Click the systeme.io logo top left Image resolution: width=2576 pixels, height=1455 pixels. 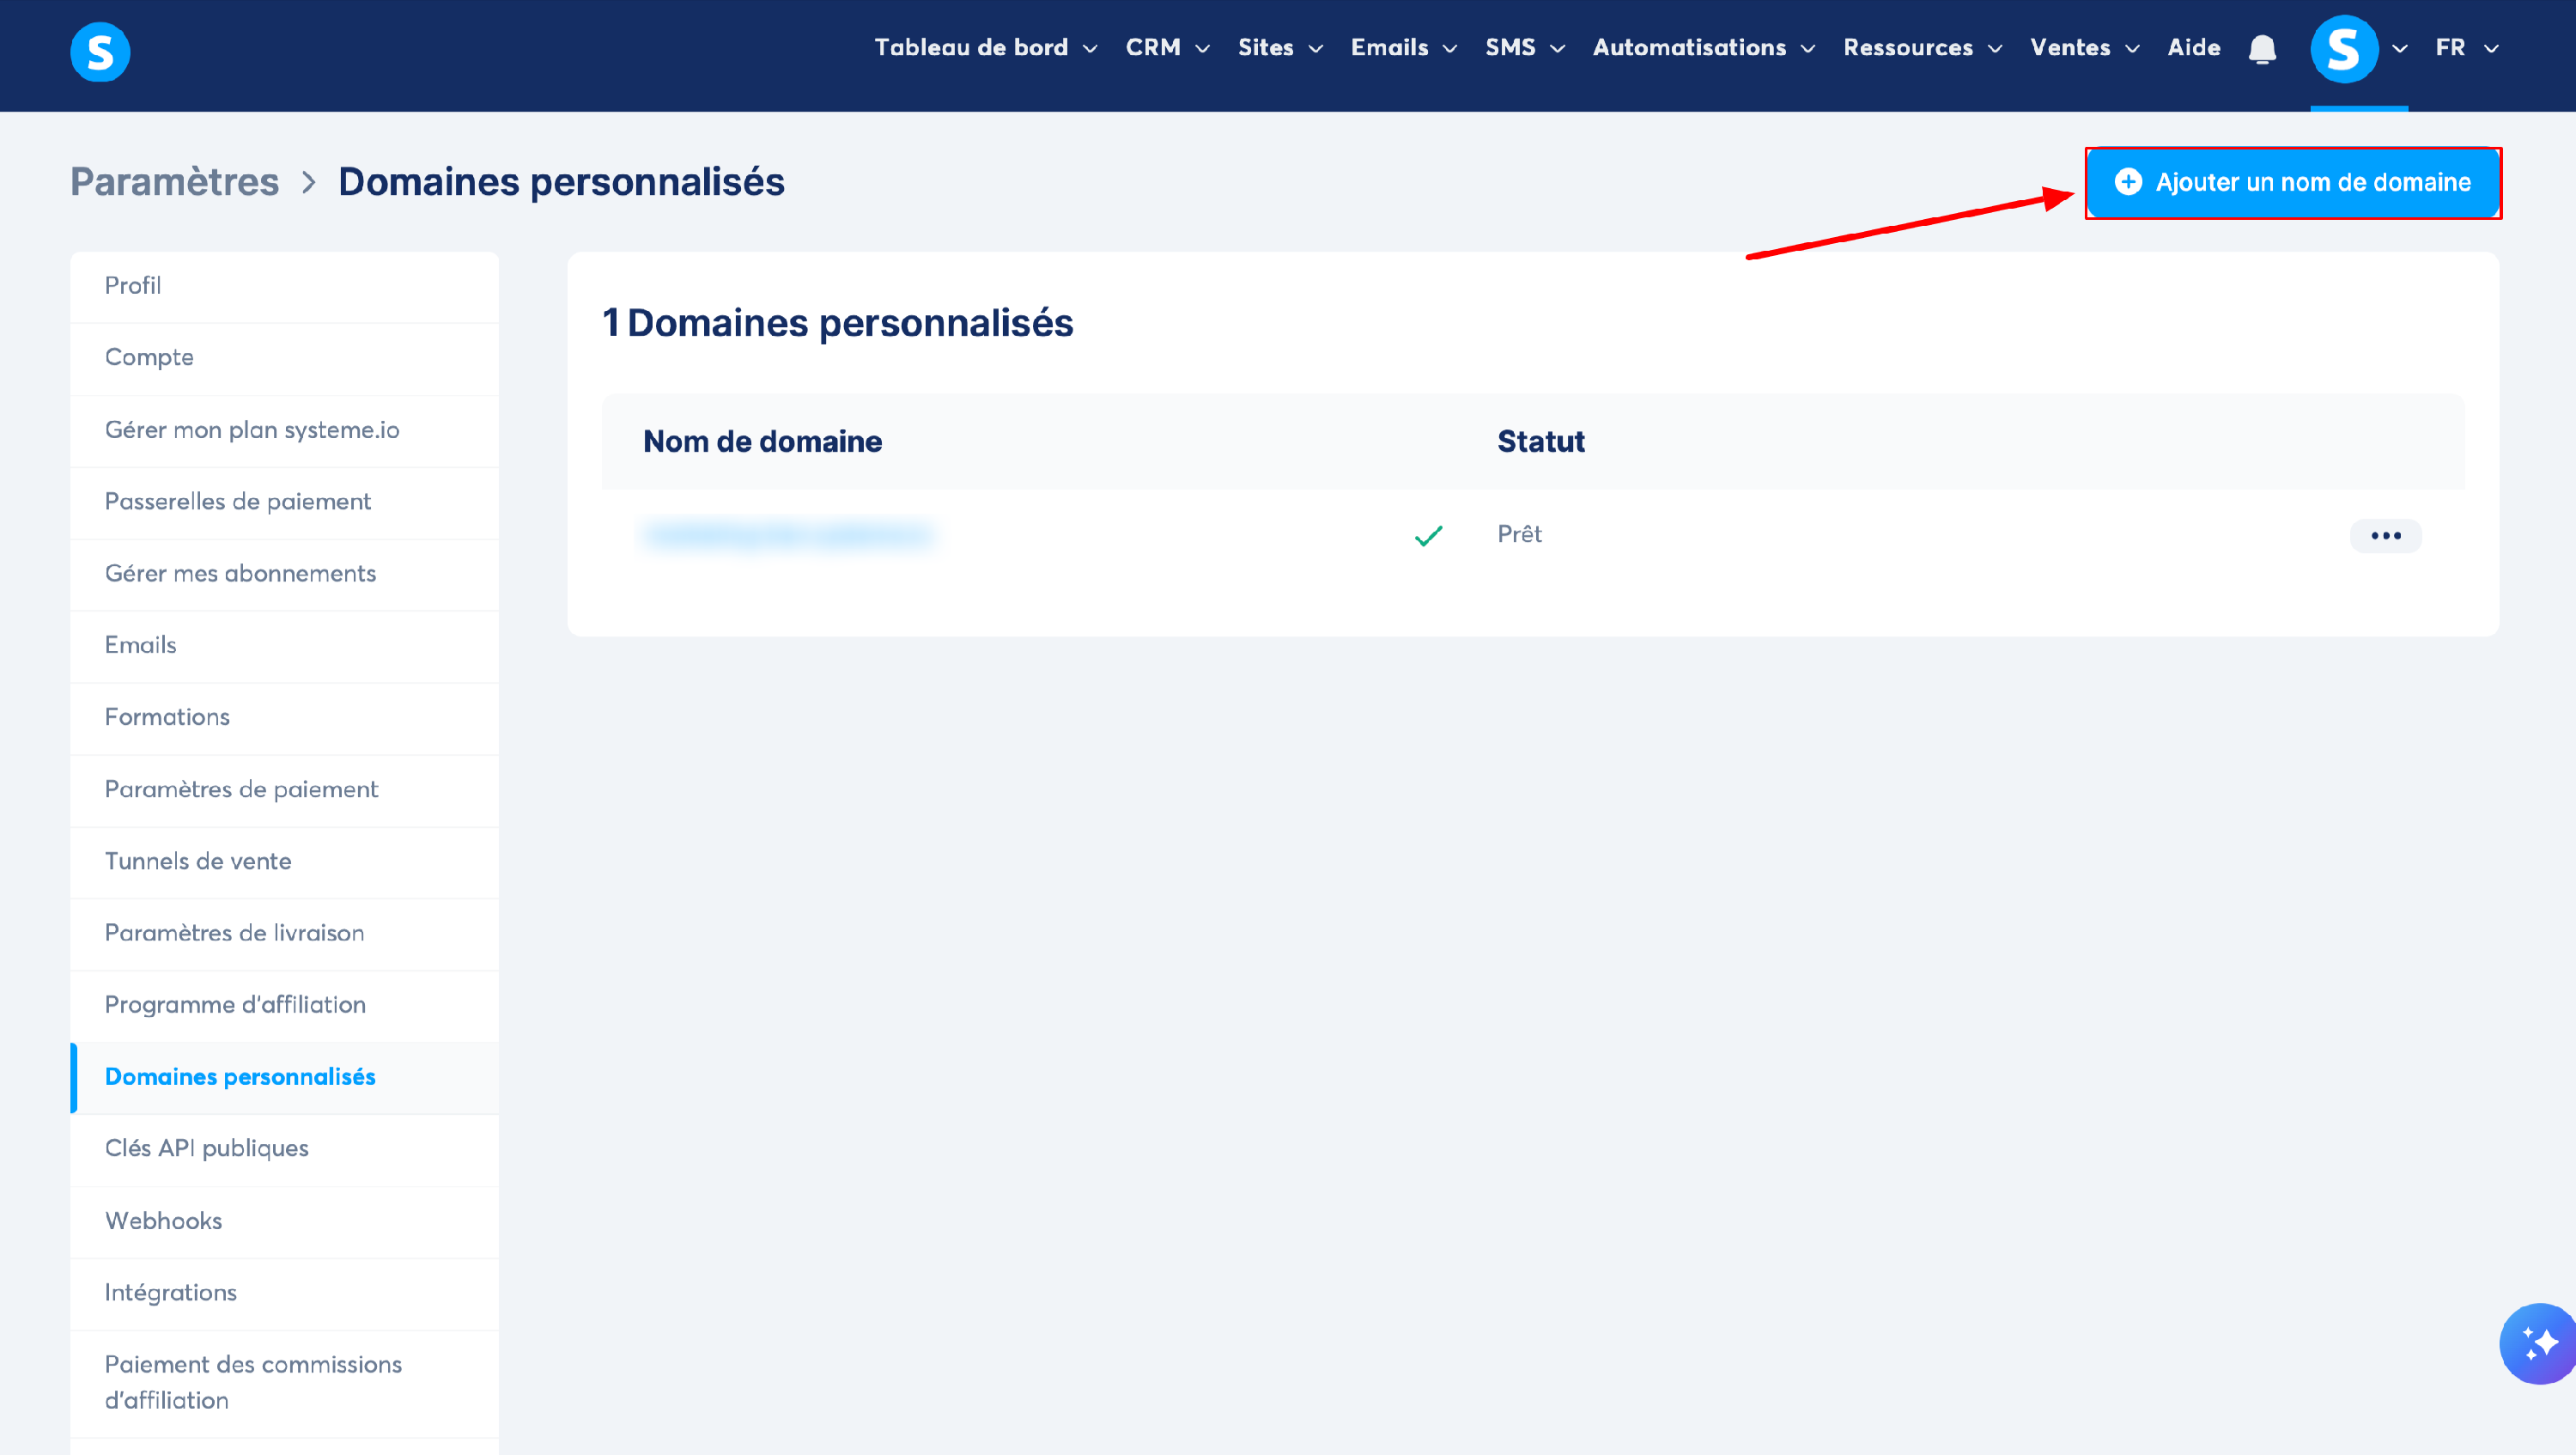[100, 52]
